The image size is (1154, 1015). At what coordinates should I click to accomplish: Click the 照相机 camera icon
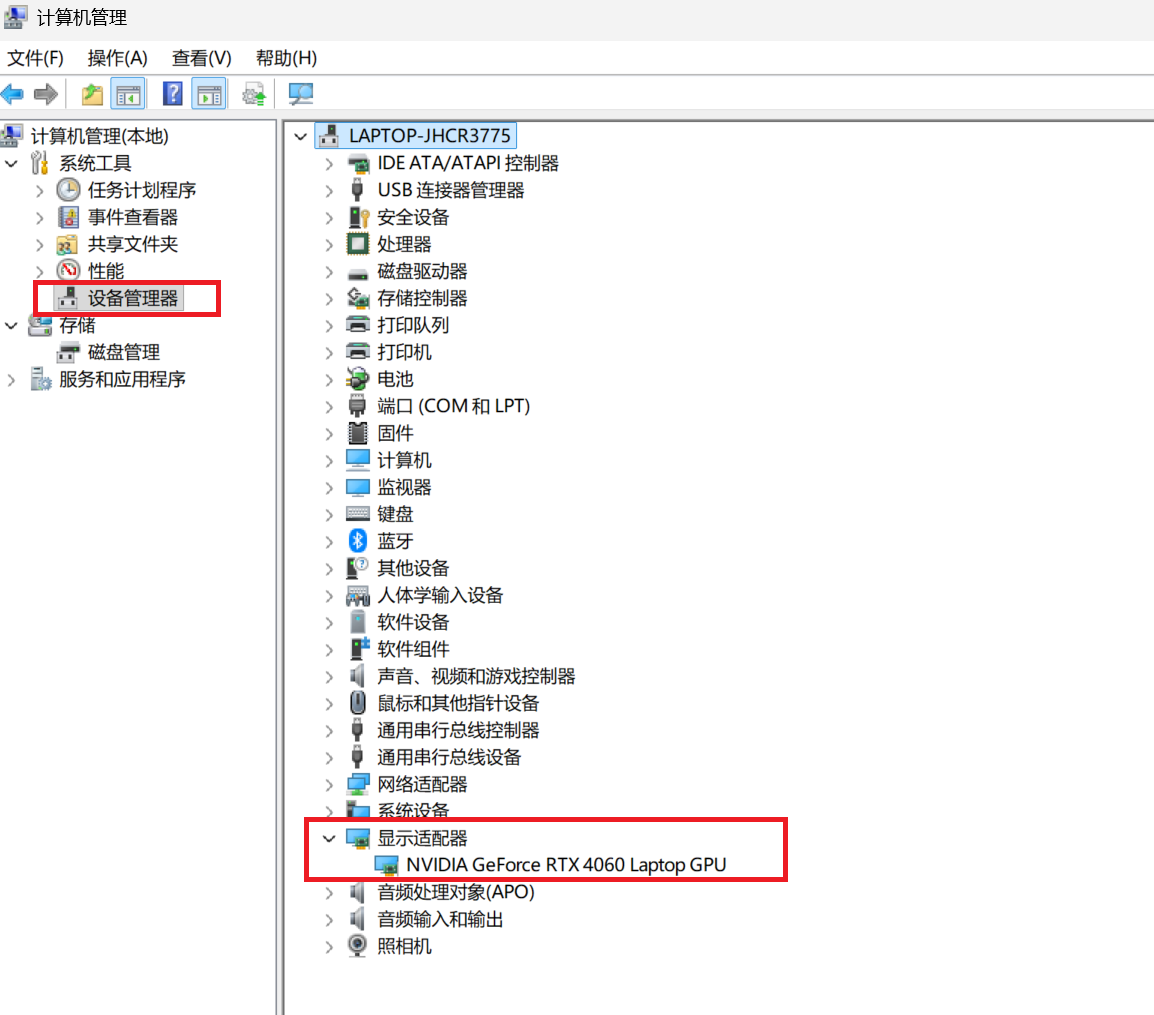(x=357, y=946)
